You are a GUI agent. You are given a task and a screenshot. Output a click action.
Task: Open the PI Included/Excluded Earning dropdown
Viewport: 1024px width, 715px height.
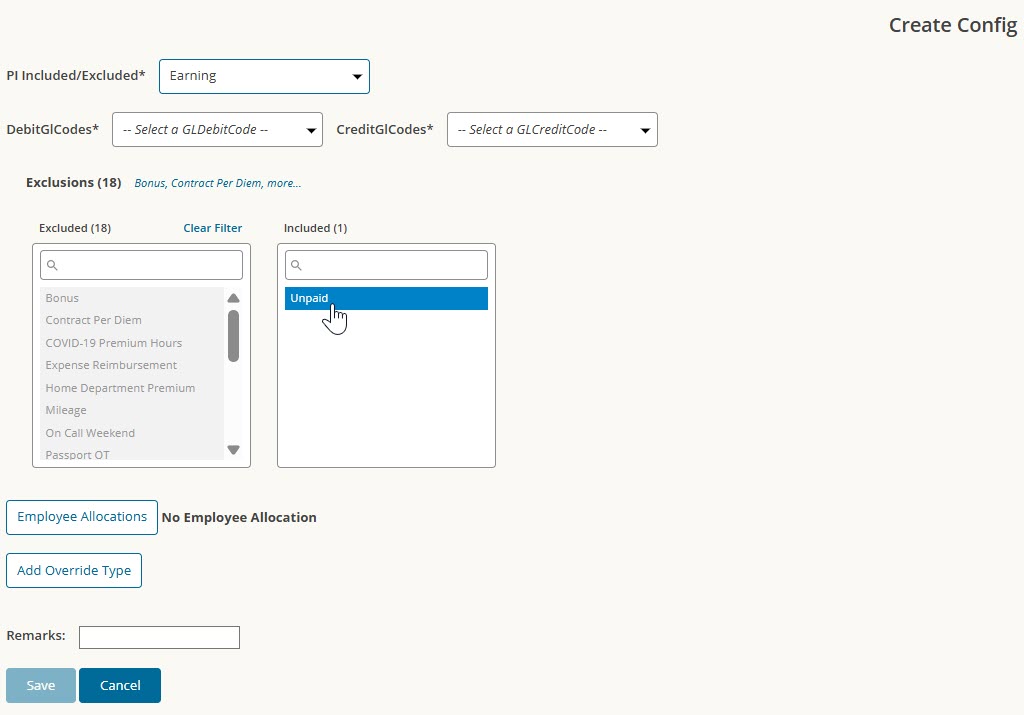264,76
